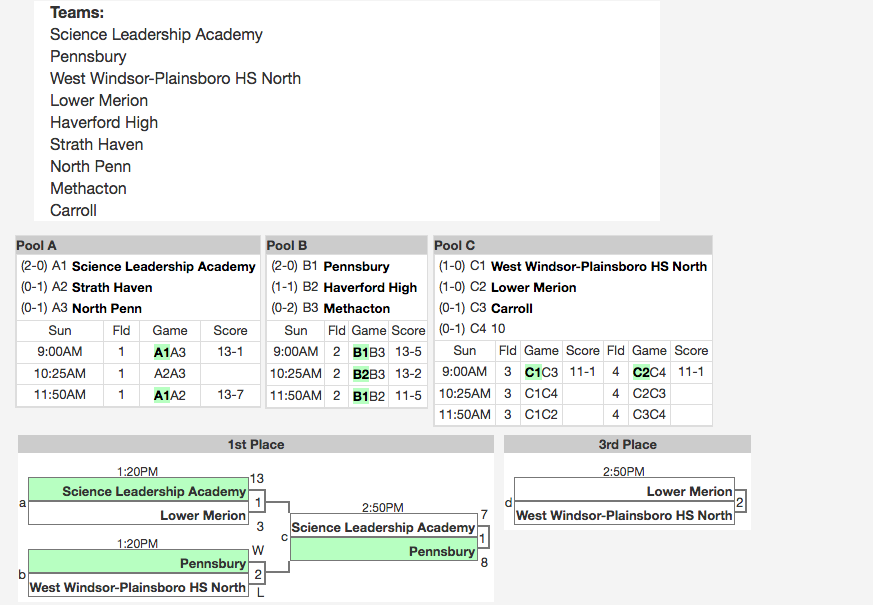Select Pennsbury in the championship final box
873x610 pixels.
(441, 551)
